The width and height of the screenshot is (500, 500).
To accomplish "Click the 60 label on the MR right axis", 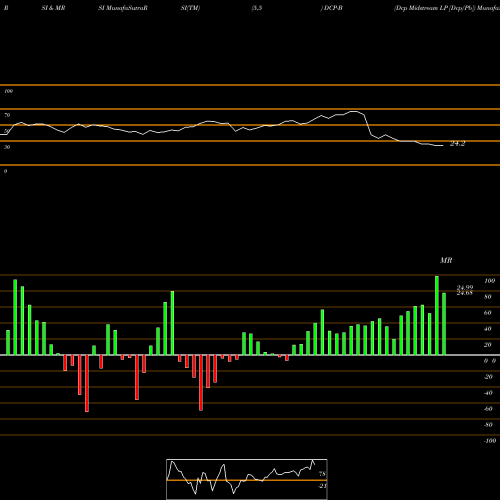I will [x=488, y=313].
